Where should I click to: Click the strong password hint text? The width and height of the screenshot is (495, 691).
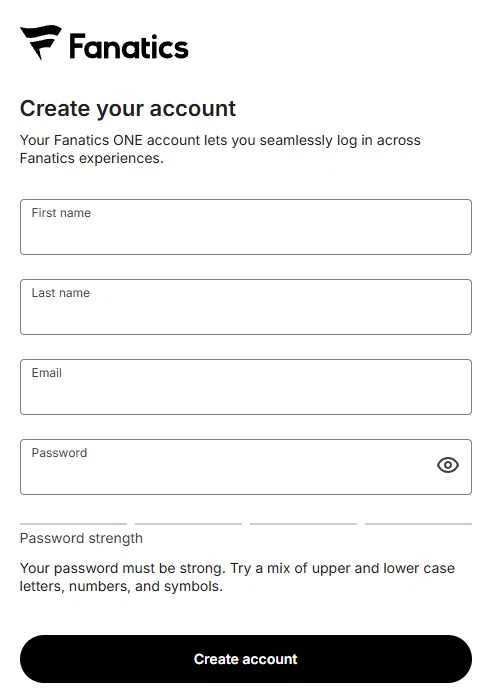(x=237, y=577)
